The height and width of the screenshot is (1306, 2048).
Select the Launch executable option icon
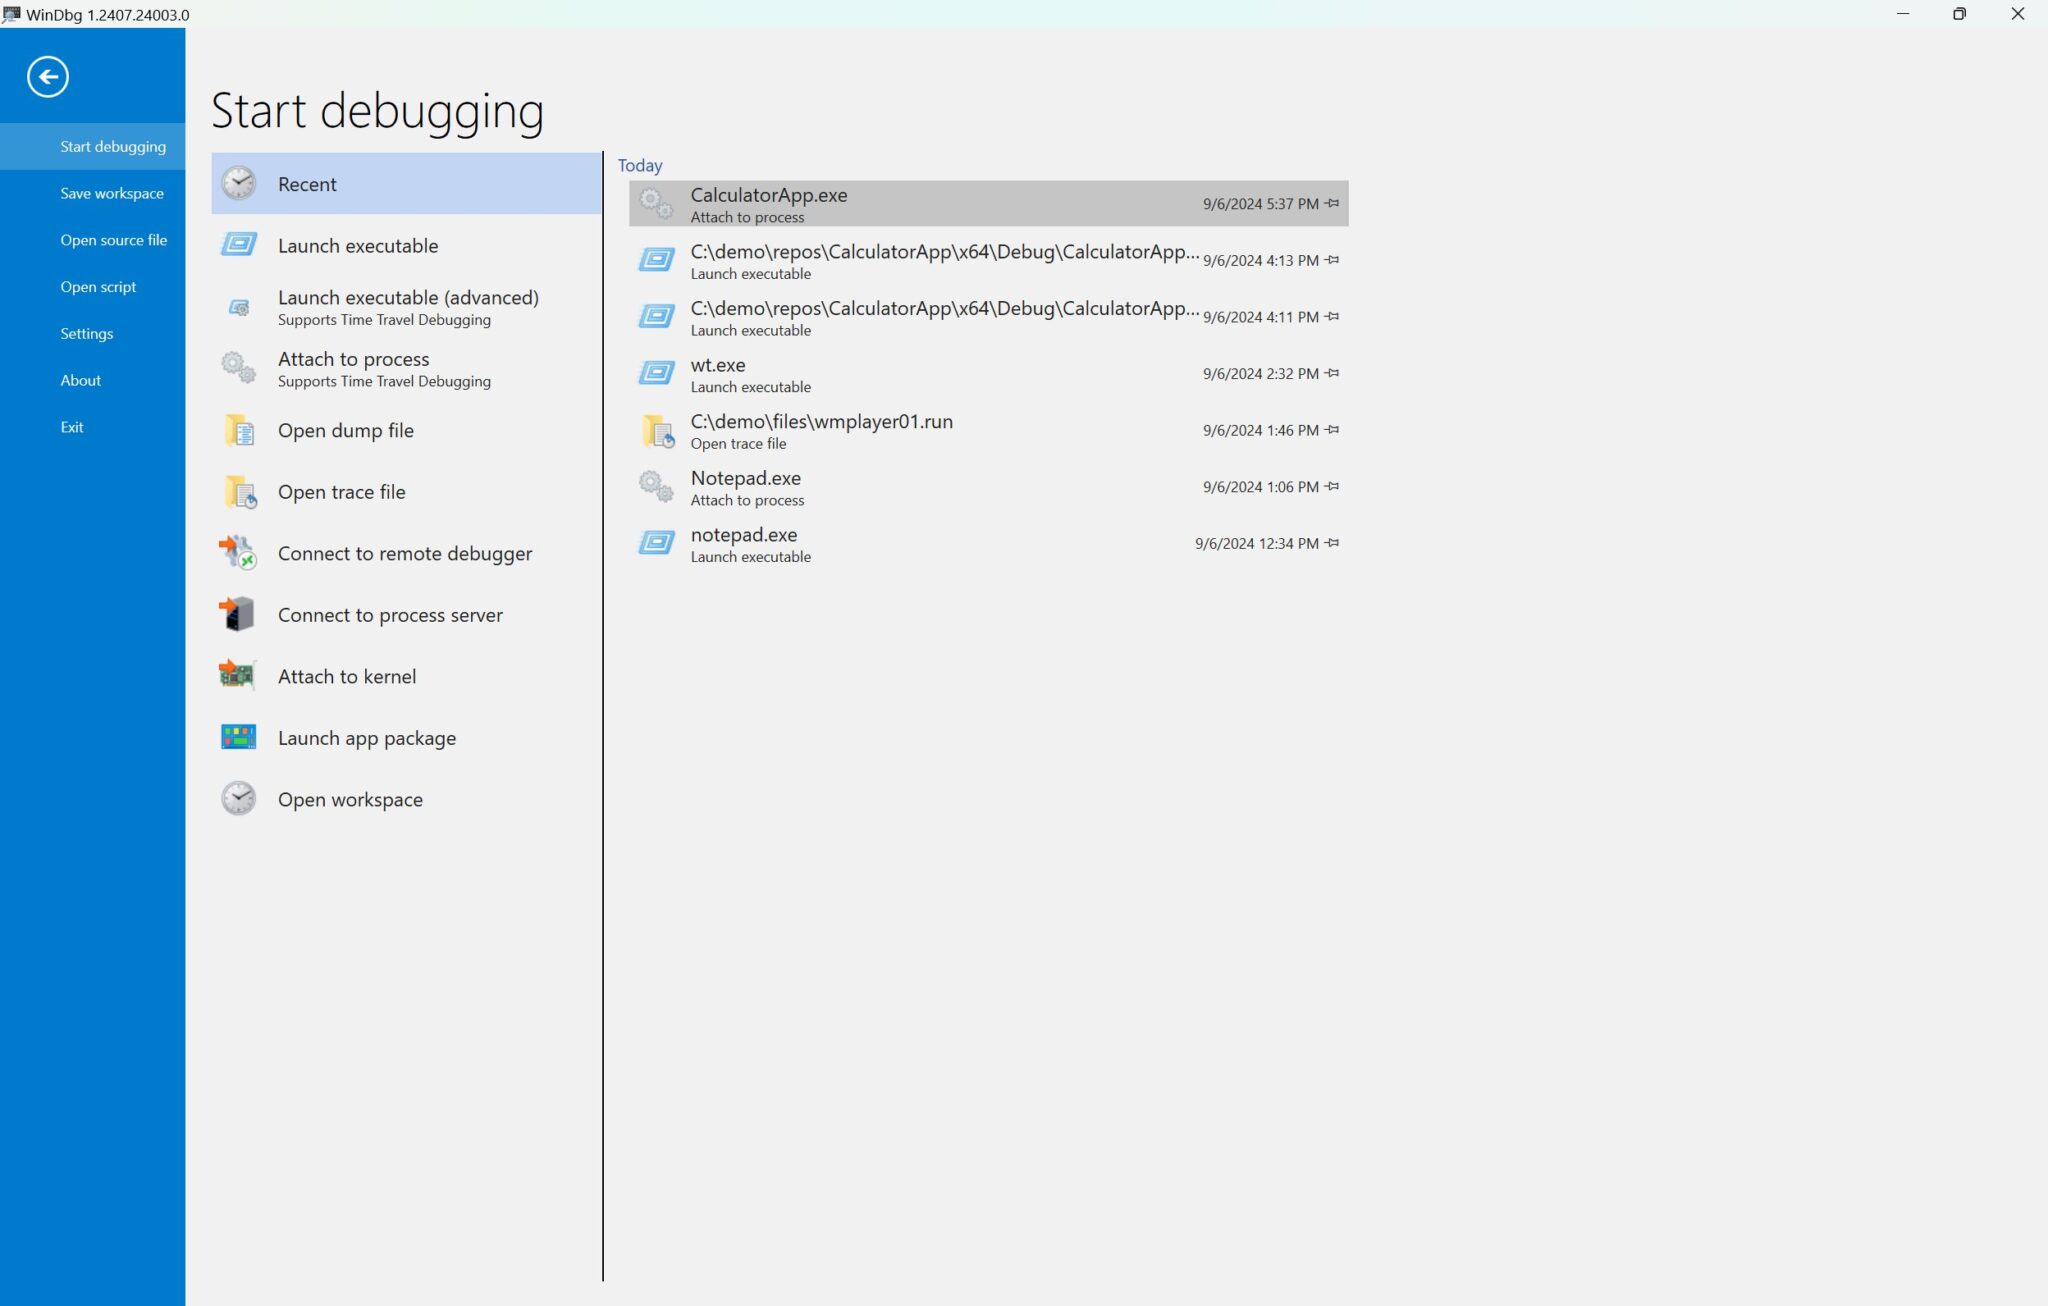click(238, 245)
